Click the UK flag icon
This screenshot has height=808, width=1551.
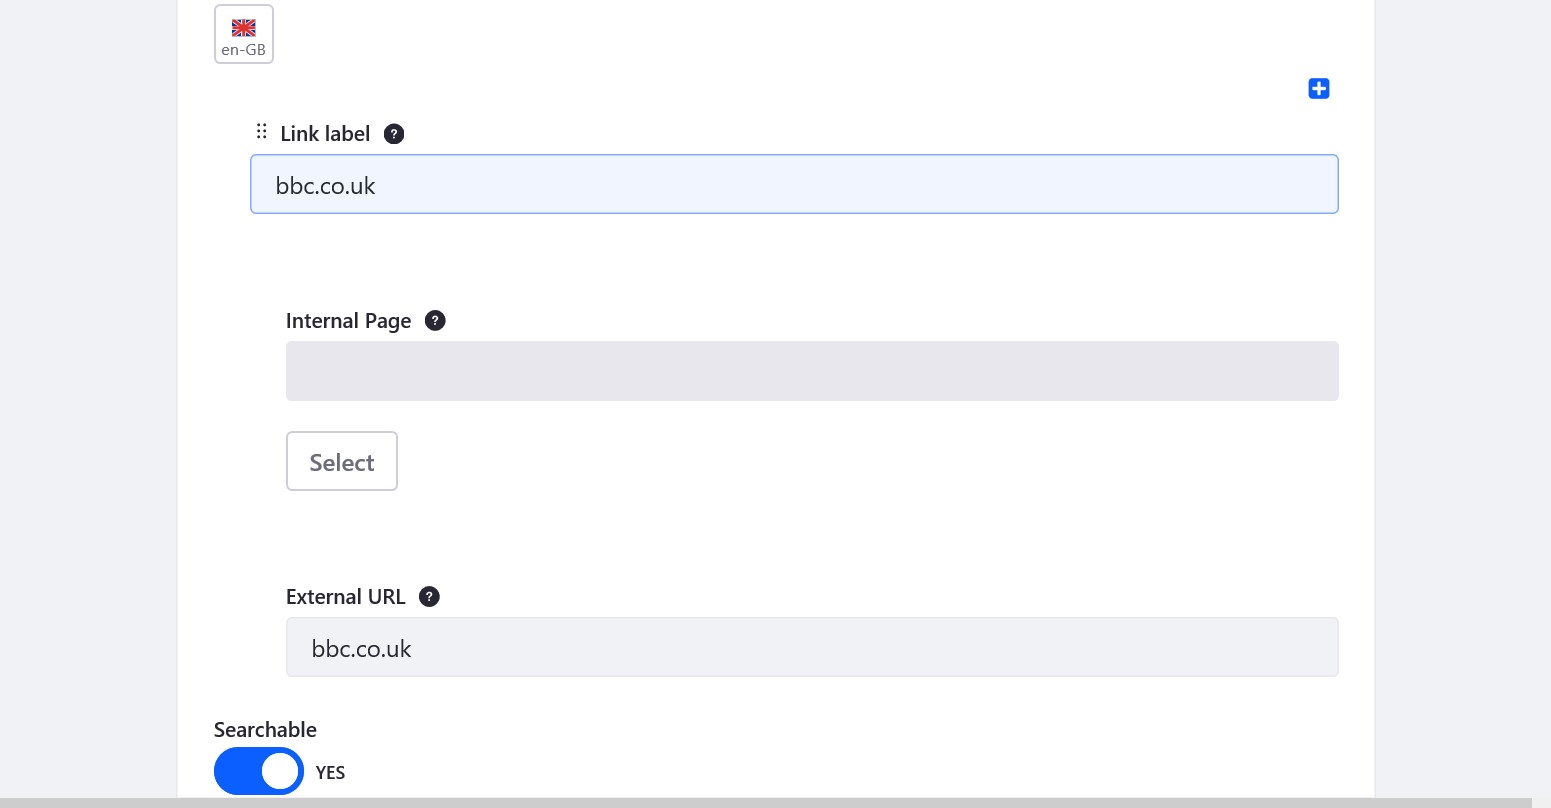click(x=244, y=28)
